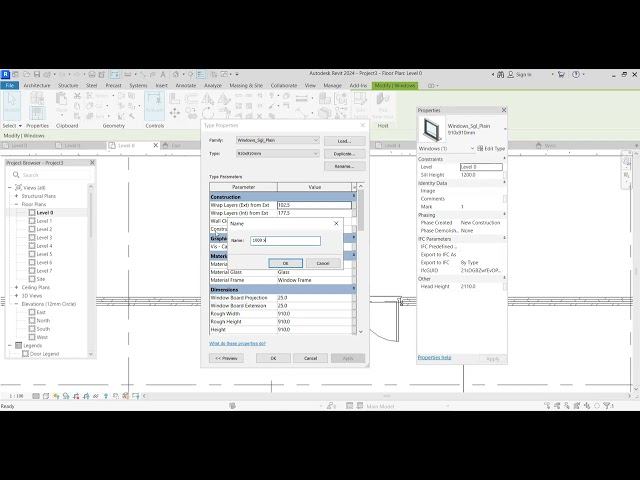This screenshot has width=640, height=480.
Task: Click the Type Parameters vertical scrollbar
Action: (x=360, y=259)
